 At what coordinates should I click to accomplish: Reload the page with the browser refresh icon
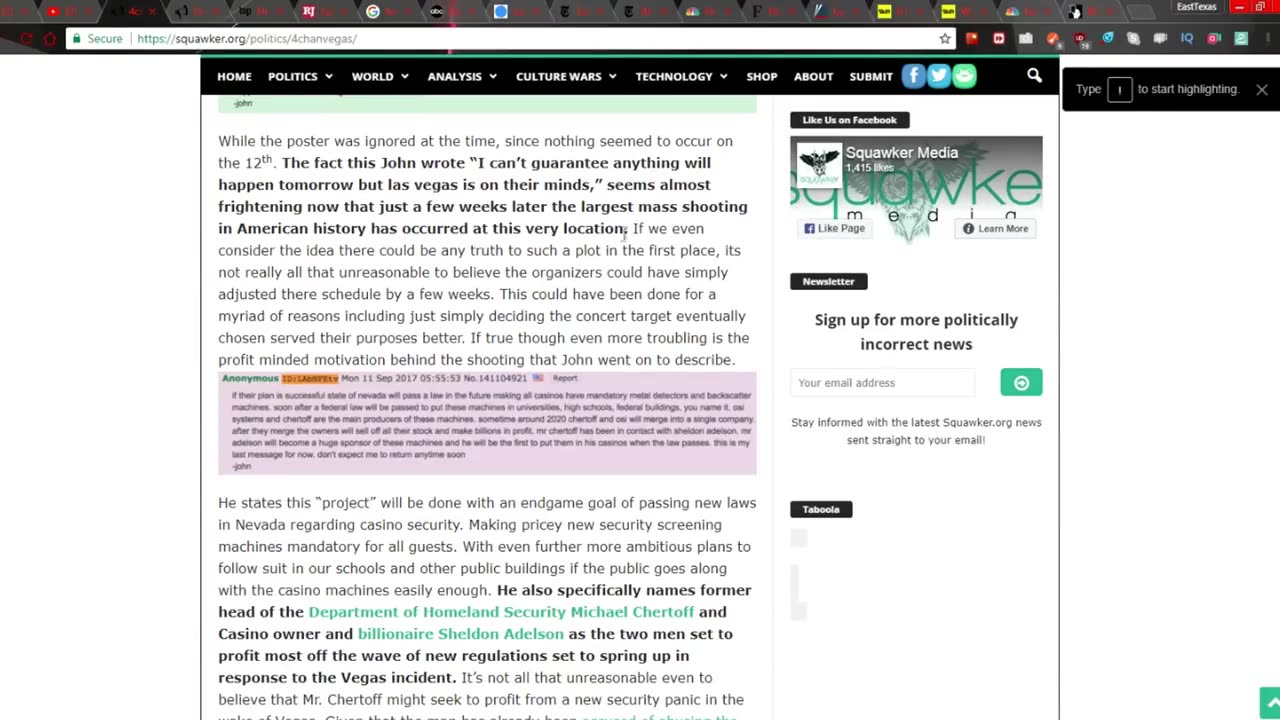click(26, 39)
